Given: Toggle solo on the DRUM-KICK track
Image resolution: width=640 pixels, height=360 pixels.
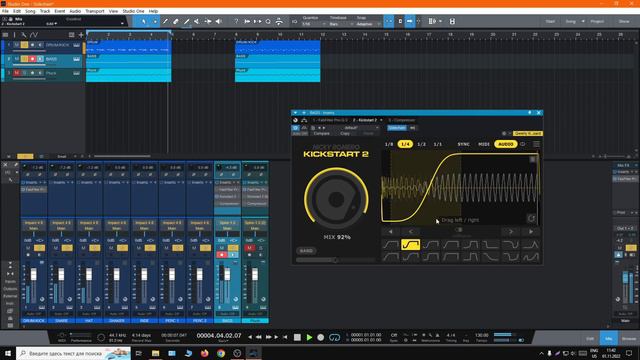Looking at the screenshot, I should pyautogui.click(x=24, y=45).
